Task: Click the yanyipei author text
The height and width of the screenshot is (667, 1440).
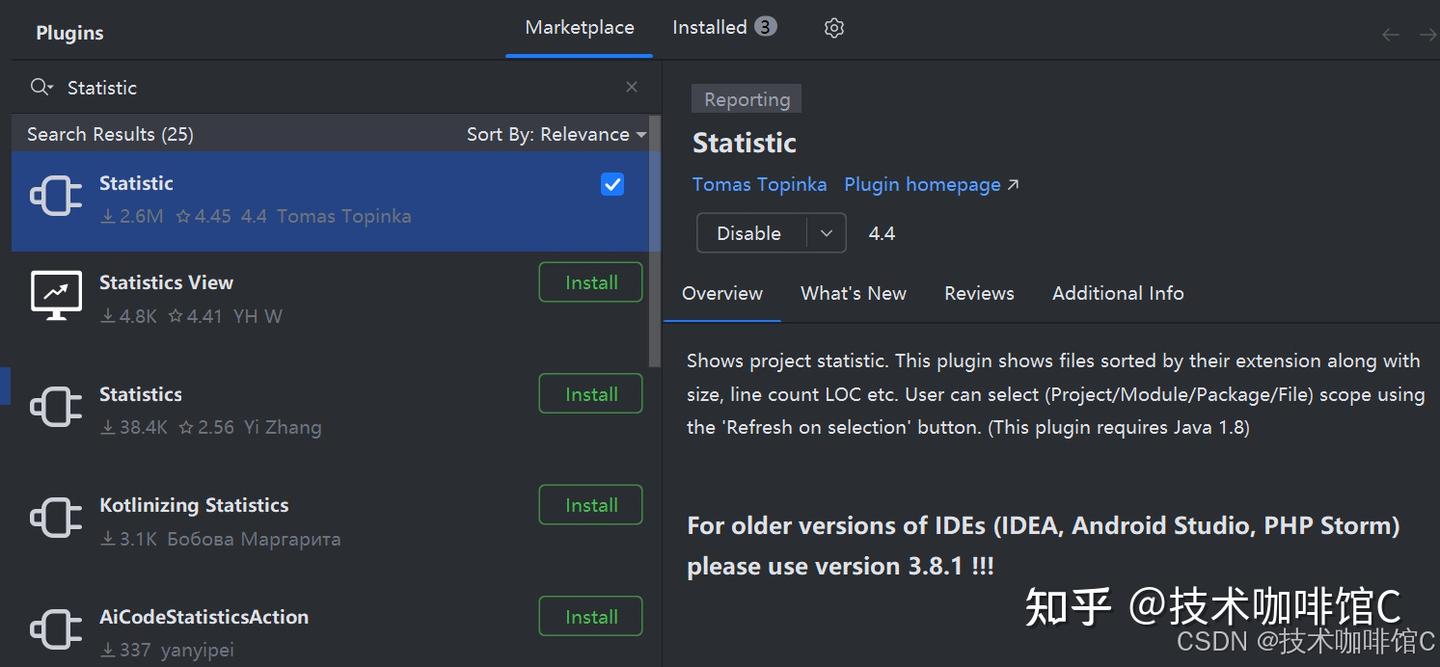Action: (200, 650)
